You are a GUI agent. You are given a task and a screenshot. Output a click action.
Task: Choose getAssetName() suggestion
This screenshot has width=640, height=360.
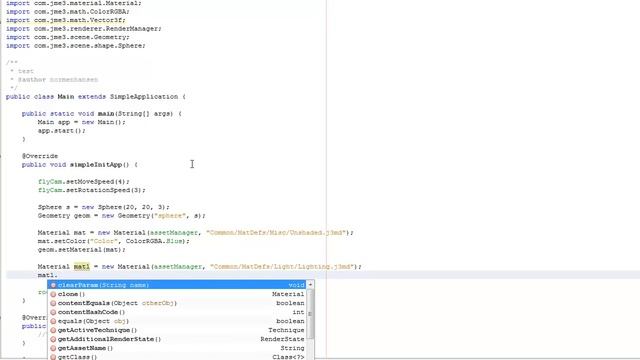177,348
